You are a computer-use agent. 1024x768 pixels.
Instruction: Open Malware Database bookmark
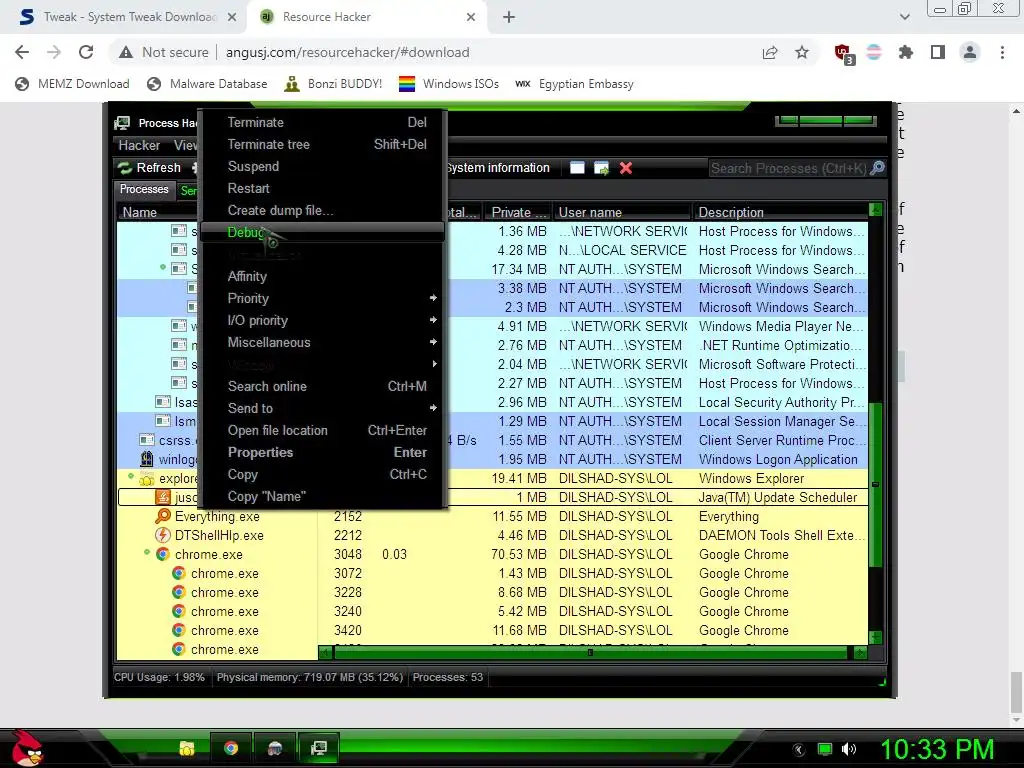pos(208,84)
